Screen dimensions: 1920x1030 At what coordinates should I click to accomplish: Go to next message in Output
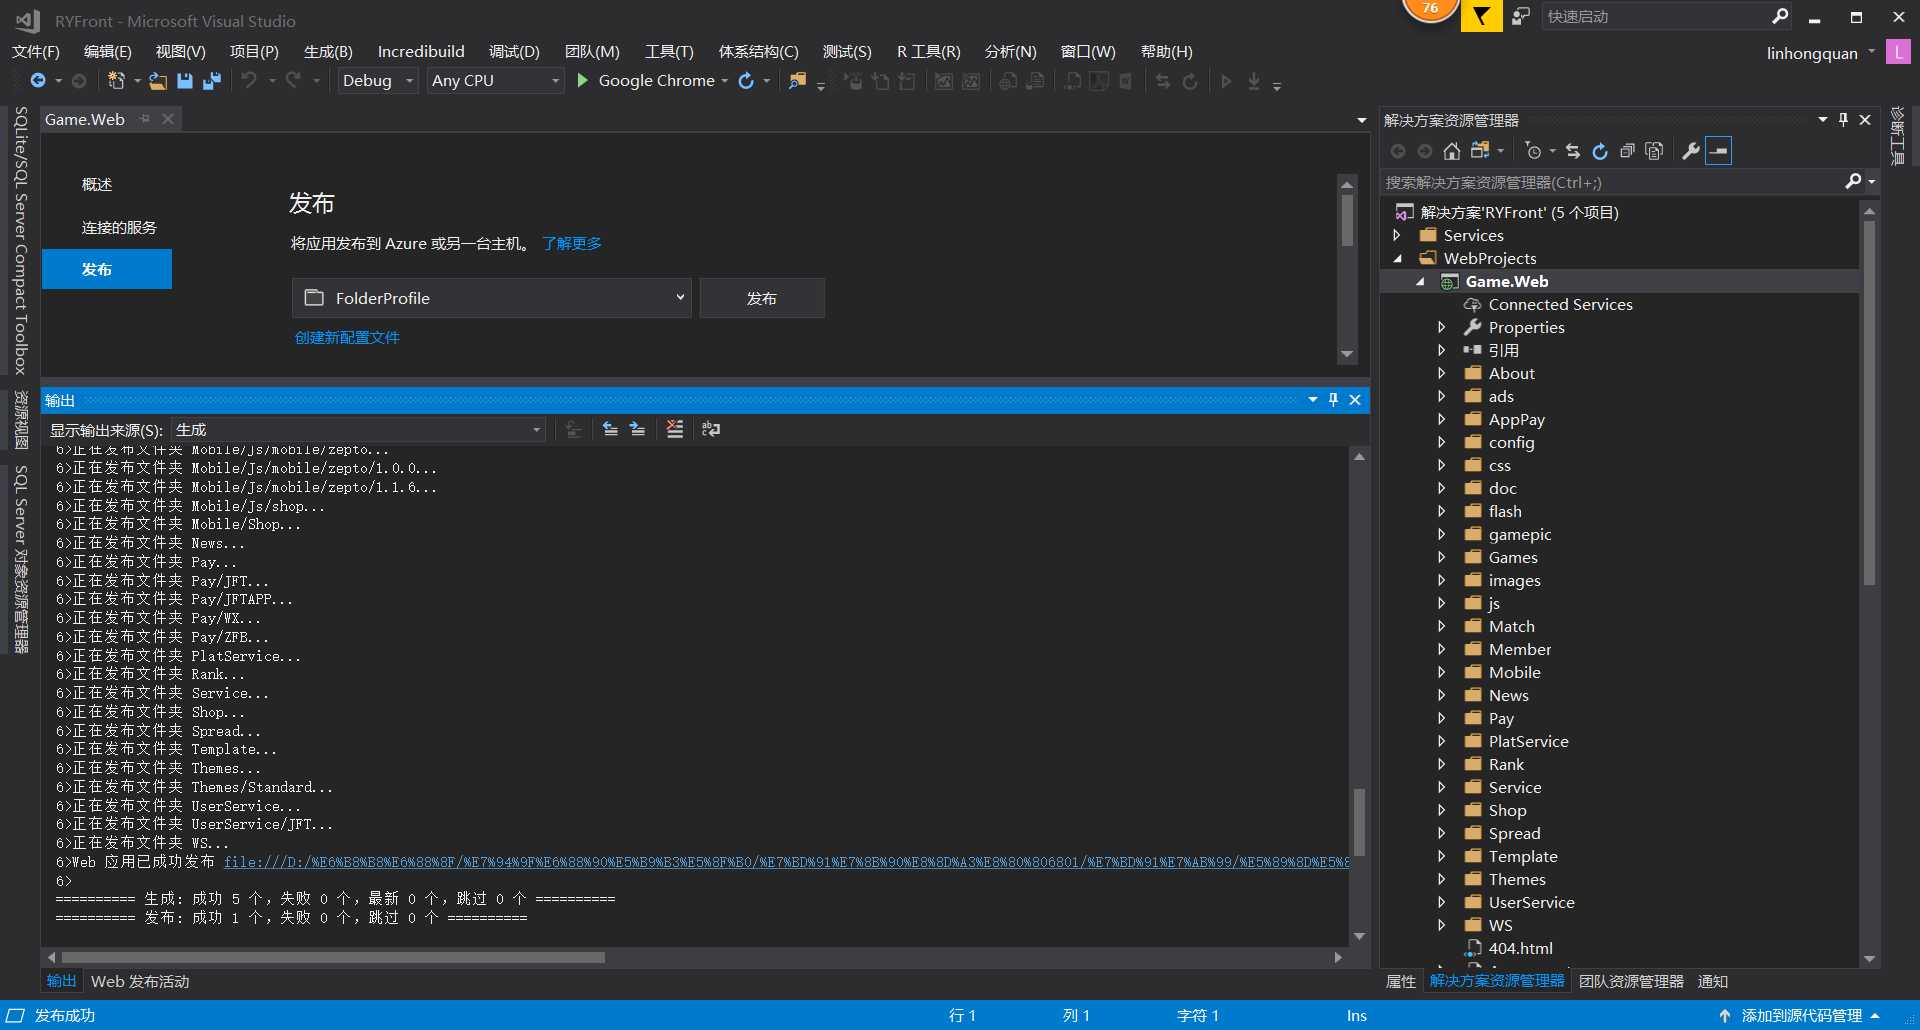coord(637,429)
